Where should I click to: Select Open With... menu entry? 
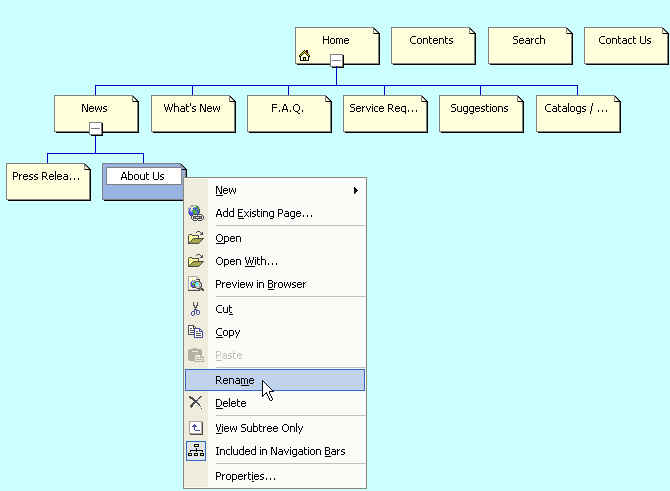(x=246, y=261)
